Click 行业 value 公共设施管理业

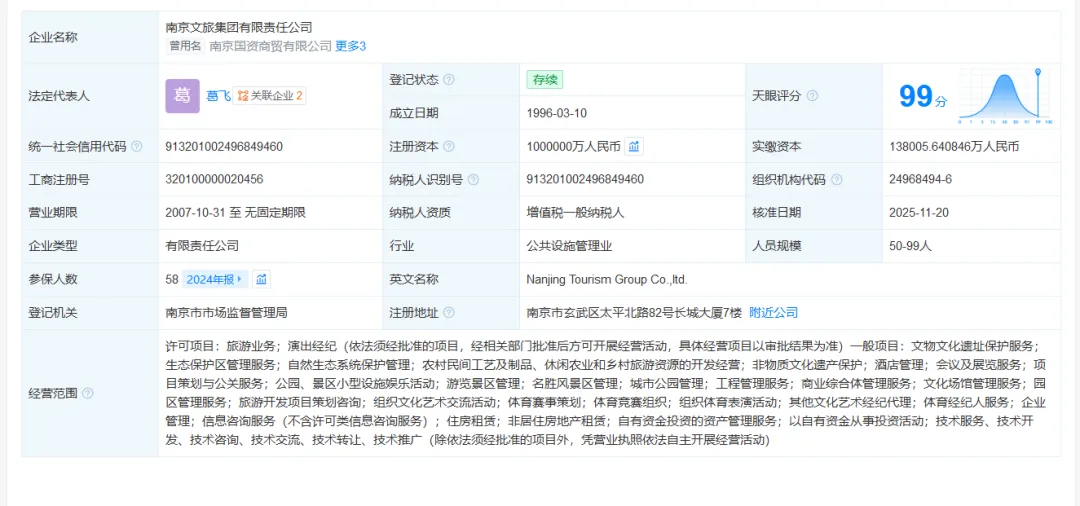(570, 246)
